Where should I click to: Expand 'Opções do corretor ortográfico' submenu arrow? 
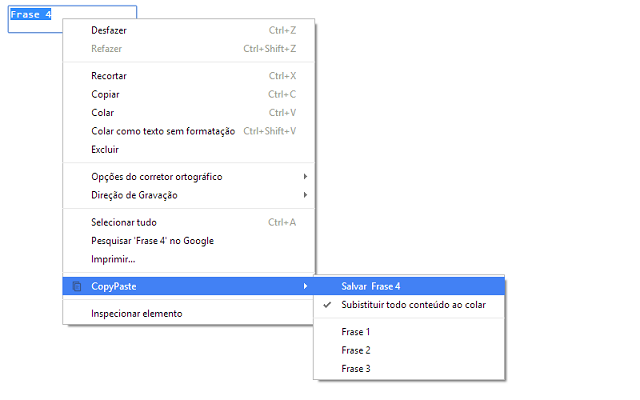coord(305,177)
